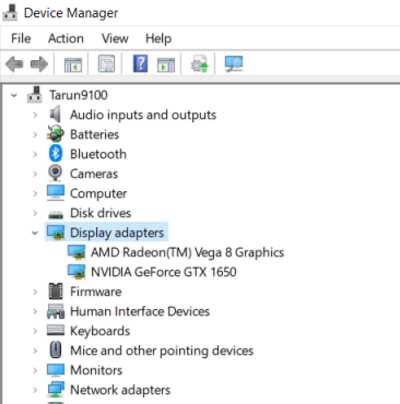Select the Network adapters label
The image size is (400, 404).
click(x=120, y=390)
